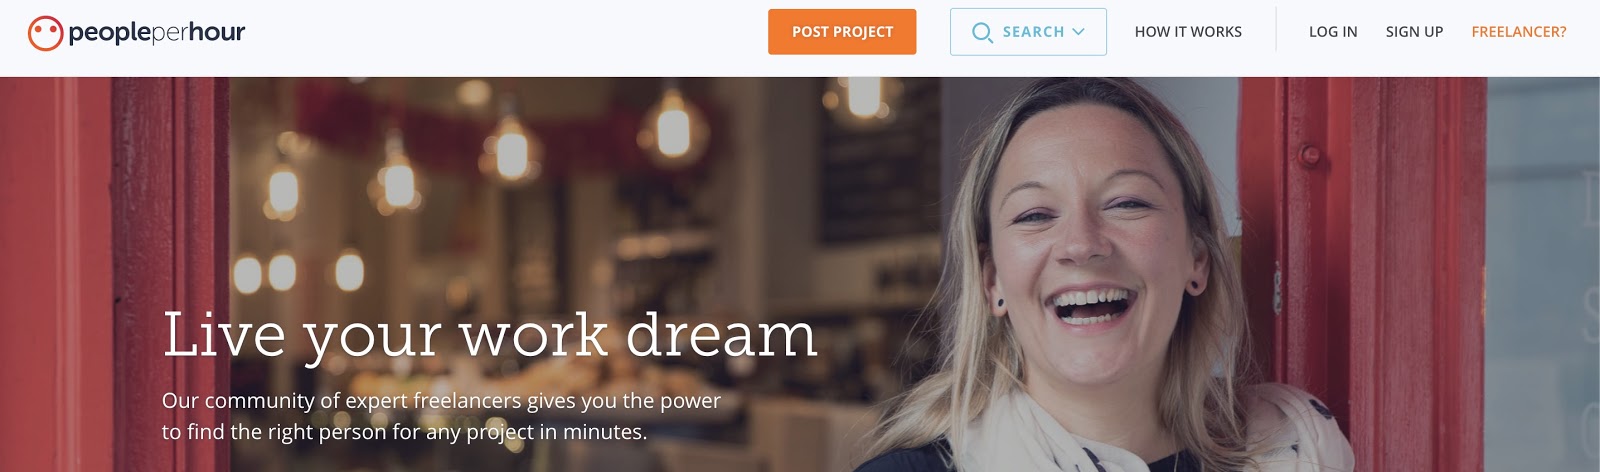Click the "Live your work dream" headline
This screenshot has height=472, width=1600.
click(x=490, y=336)
